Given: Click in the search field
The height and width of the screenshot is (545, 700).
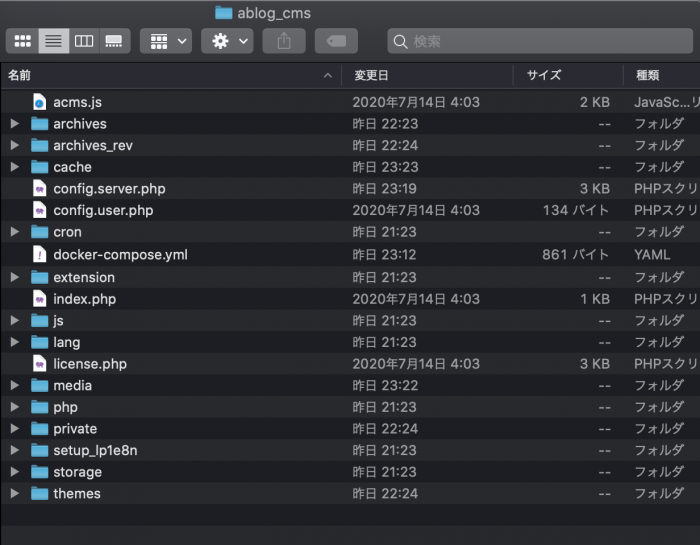Looking at the screenshot, I should click(540, 41).
